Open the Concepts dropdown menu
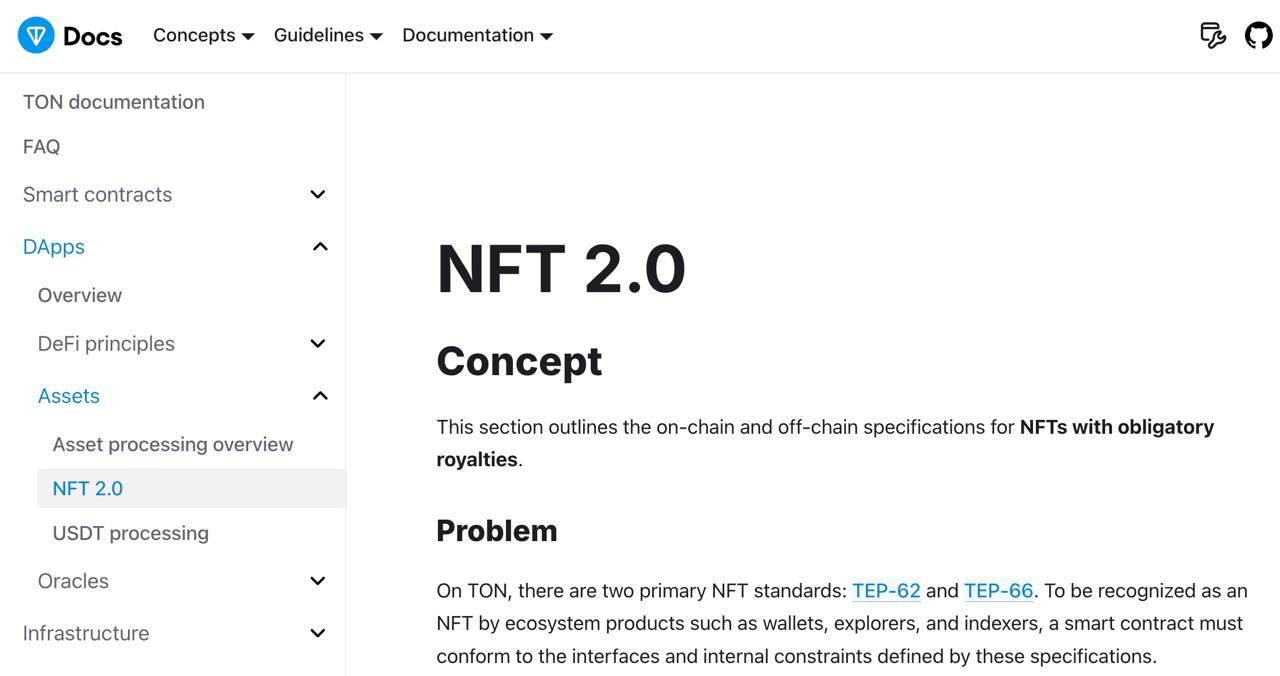The width and height of the screenshot is (1280, 676). (204, 35)
